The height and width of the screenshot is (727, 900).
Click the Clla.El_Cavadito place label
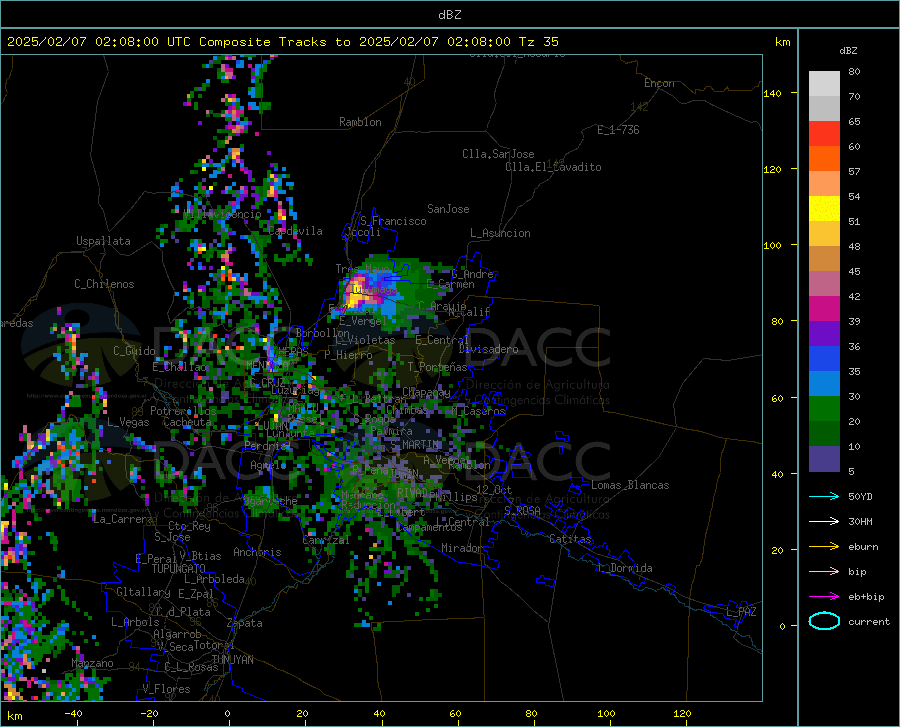553,167
